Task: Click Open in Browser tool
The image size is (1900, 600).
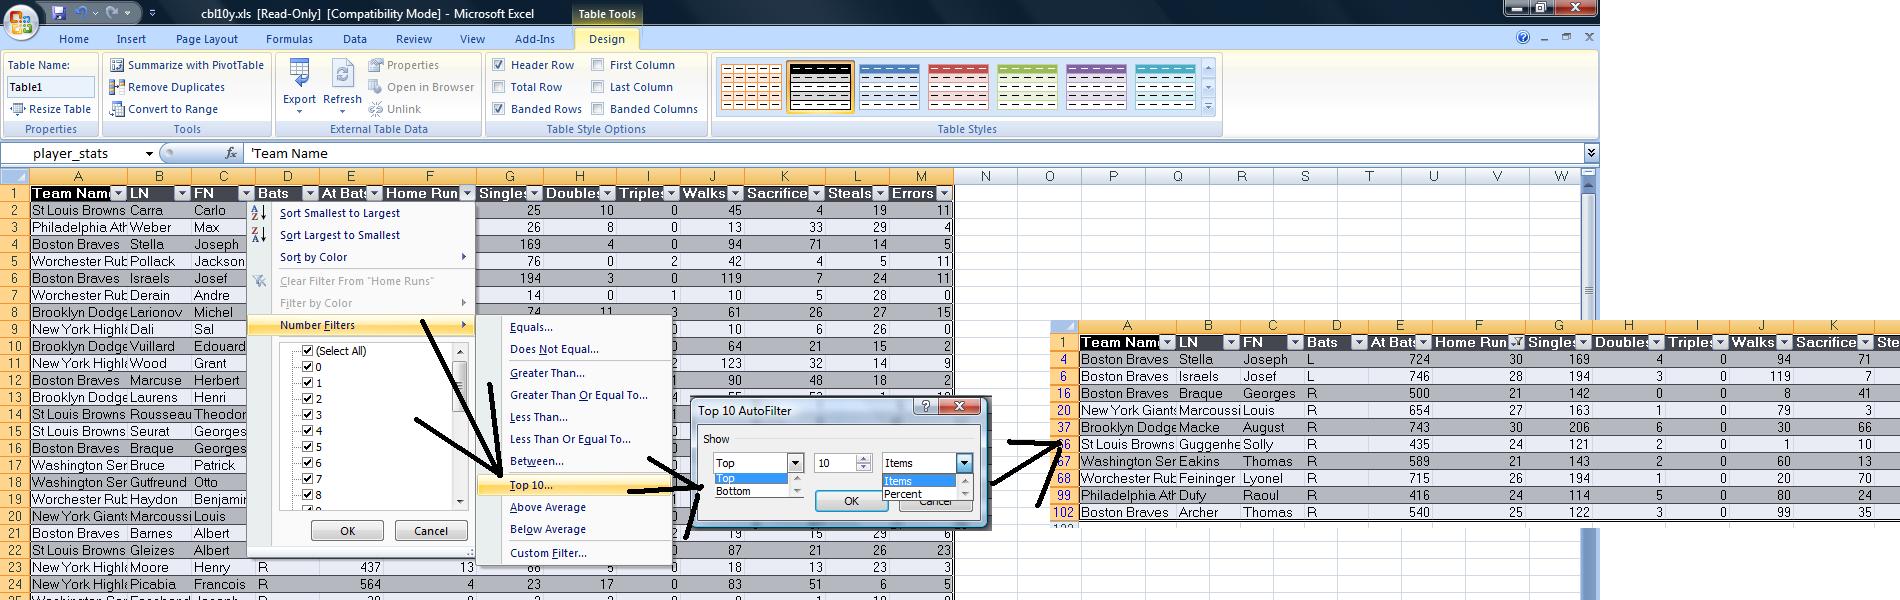Action: 421,87
